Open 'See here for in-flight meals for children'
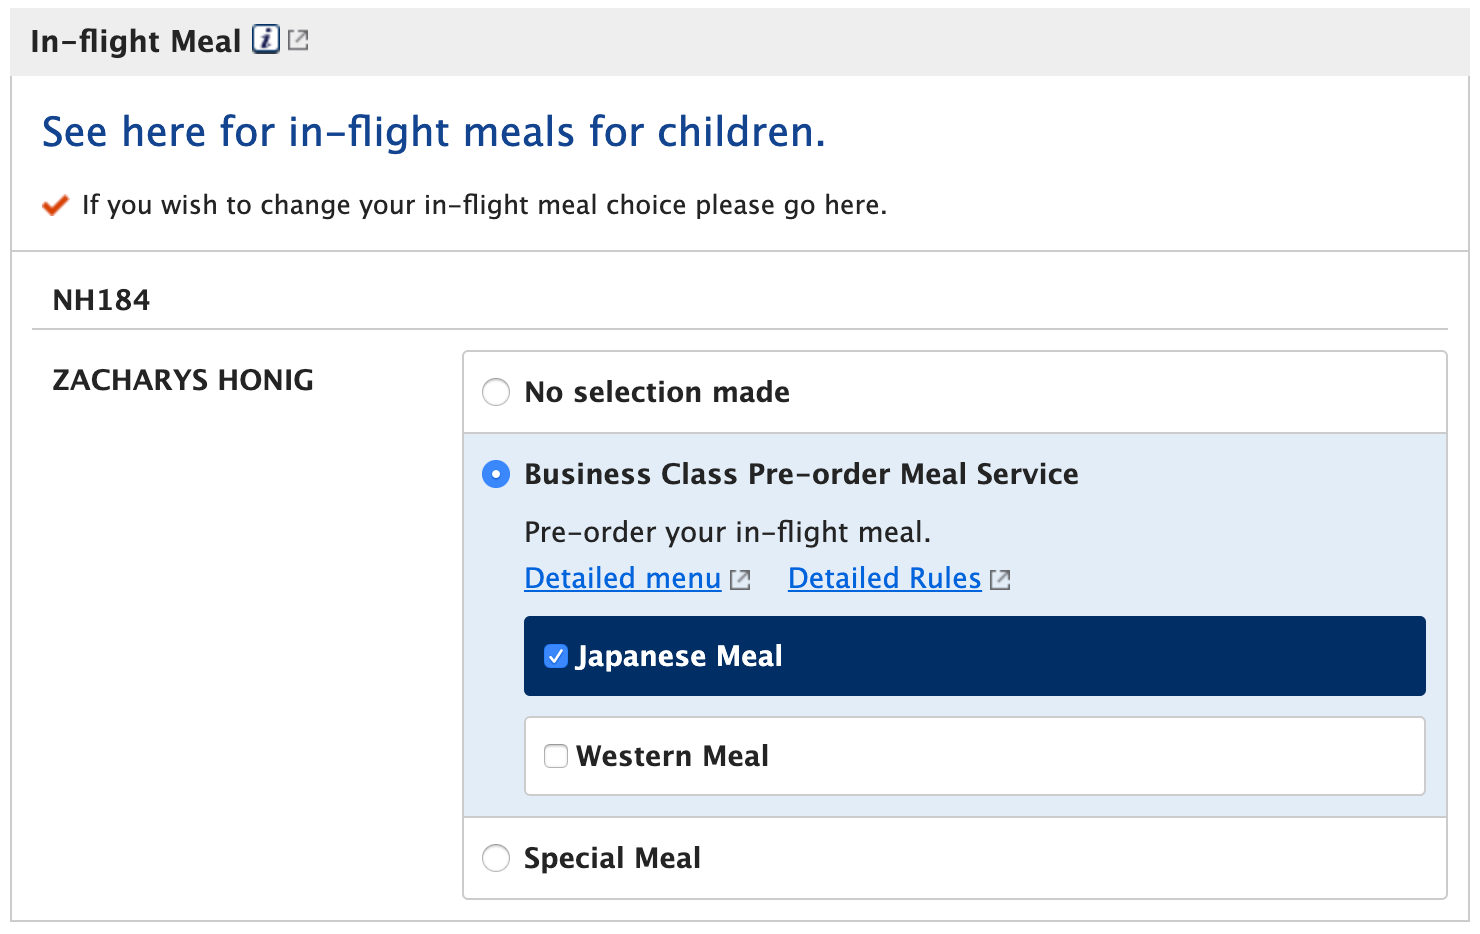Screen dimensions: 1480x934 [x=434, y=132]
